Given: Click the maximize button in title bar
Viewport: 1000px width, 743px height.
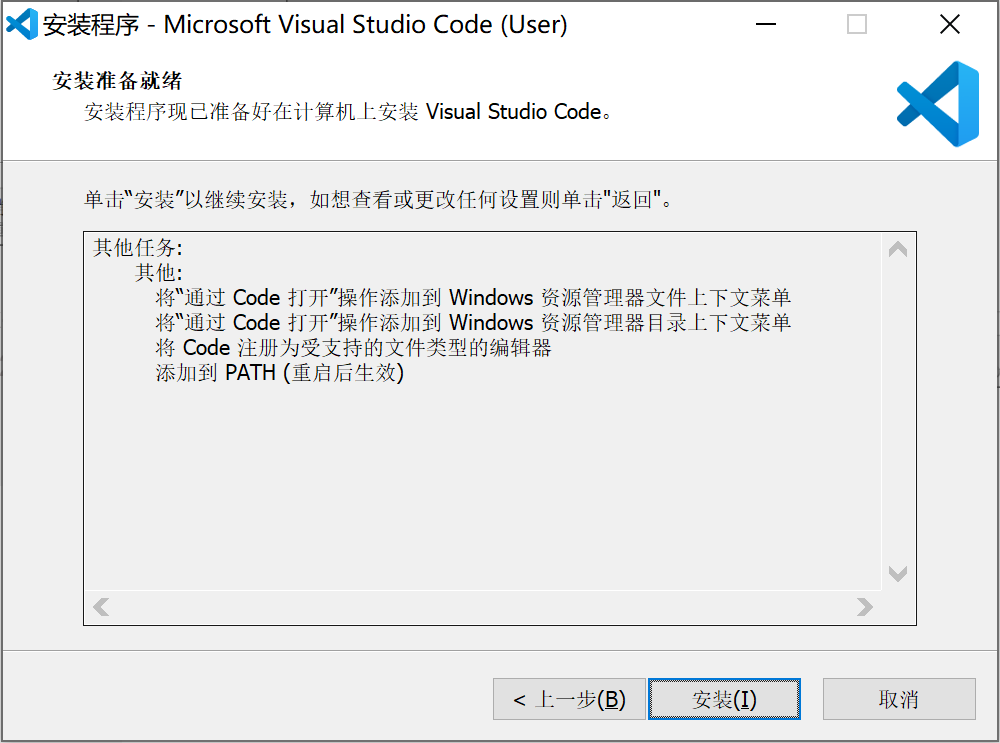Looking at the screenshot, I should click(x=857, y=24).
